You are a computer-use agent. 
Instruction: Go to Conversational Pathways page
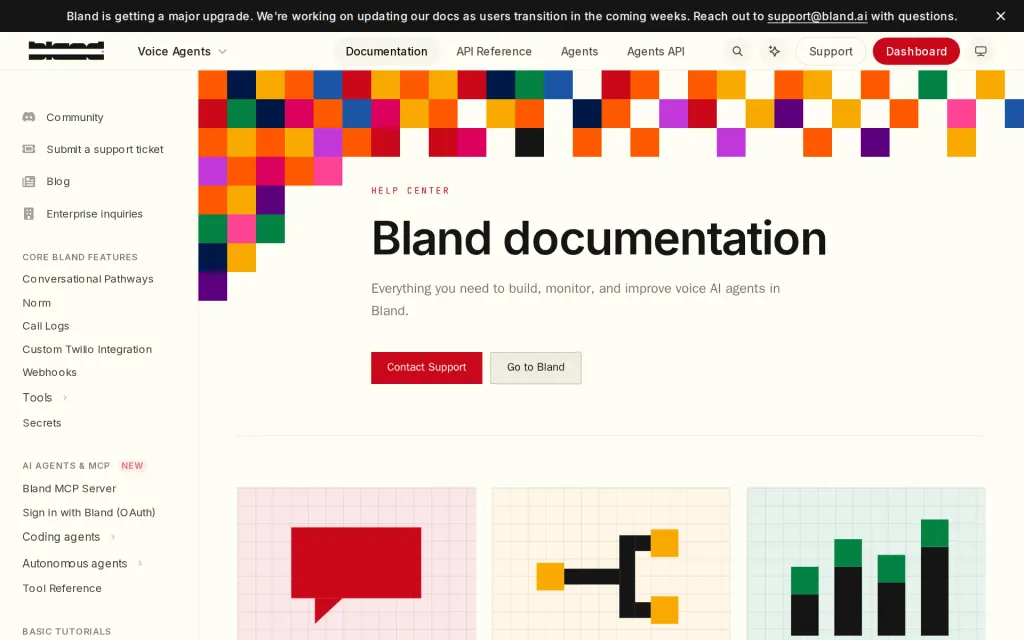(88, 279)
